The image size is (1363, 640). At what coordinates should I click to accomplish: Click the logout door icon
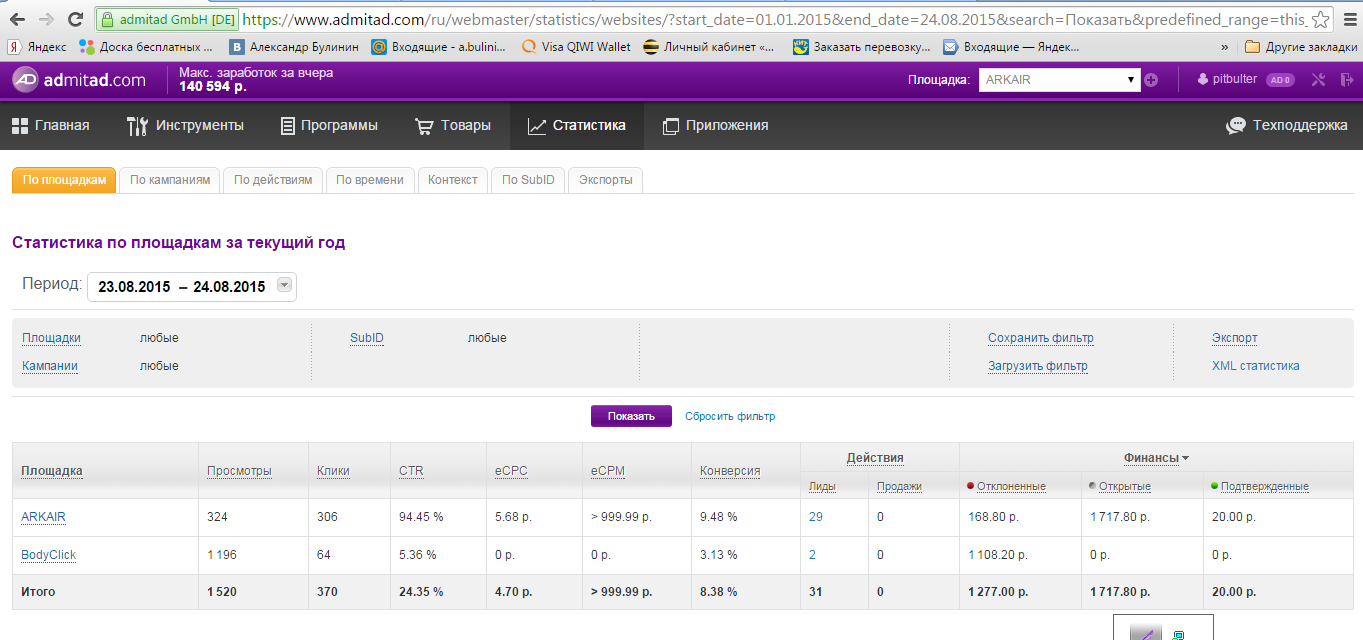point(1346,80)
